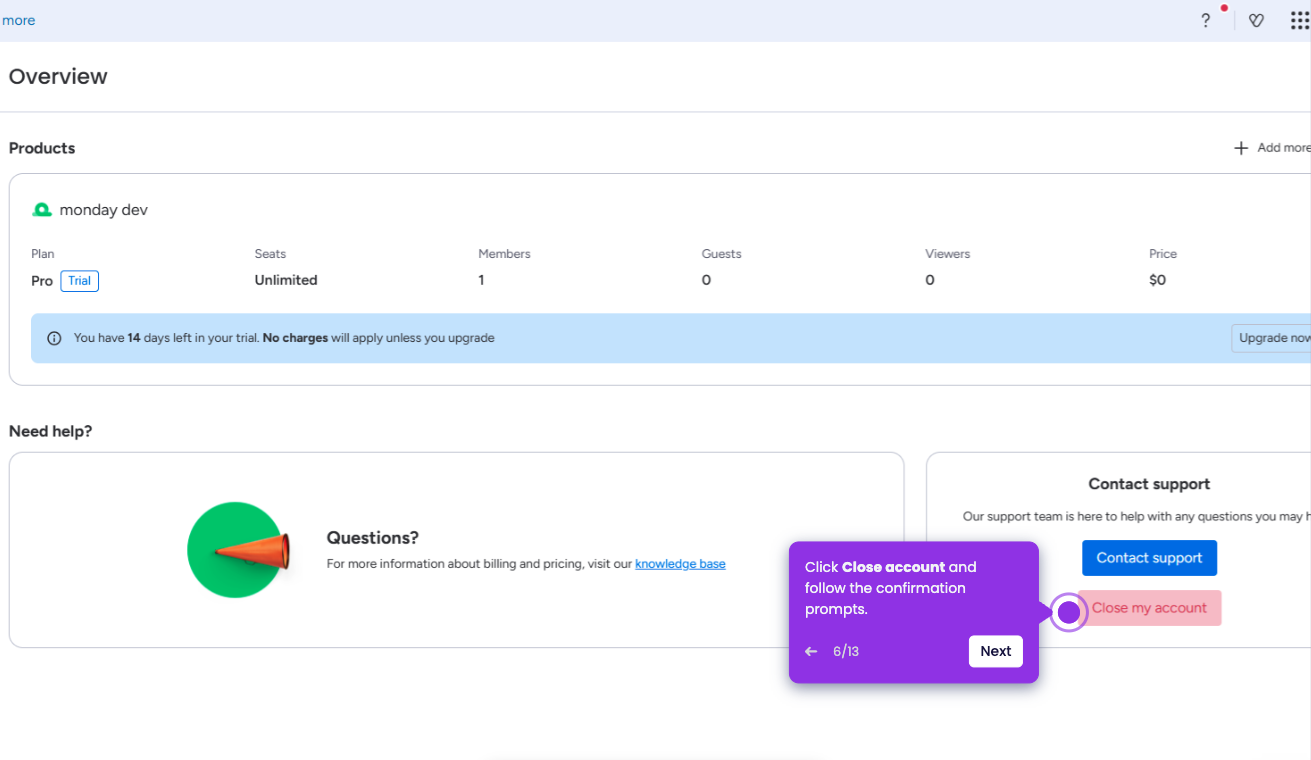Click Next in the tutorial tooltip
1311x760 pixels.
point(996,651)
